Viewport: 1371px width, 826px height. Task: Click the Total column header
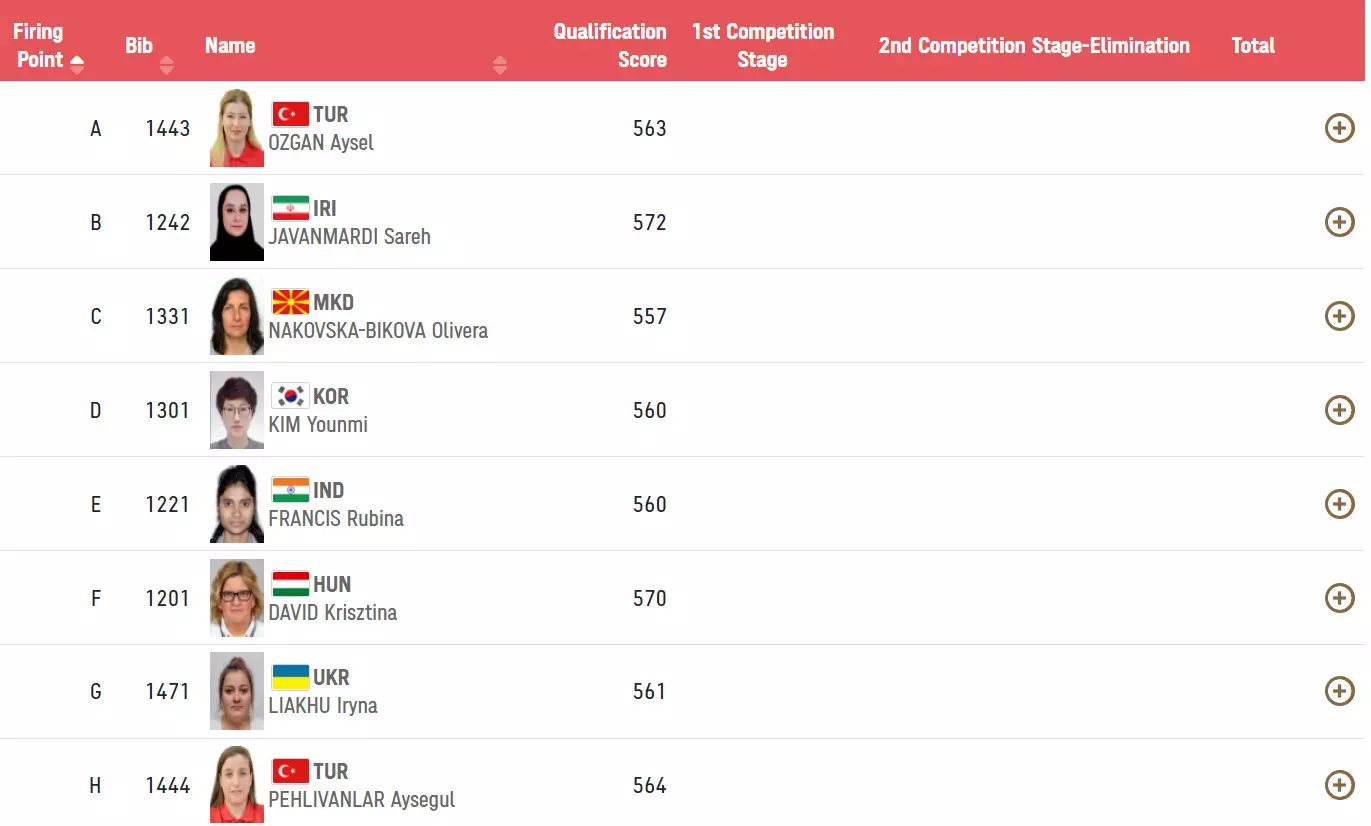[1253, 45]
